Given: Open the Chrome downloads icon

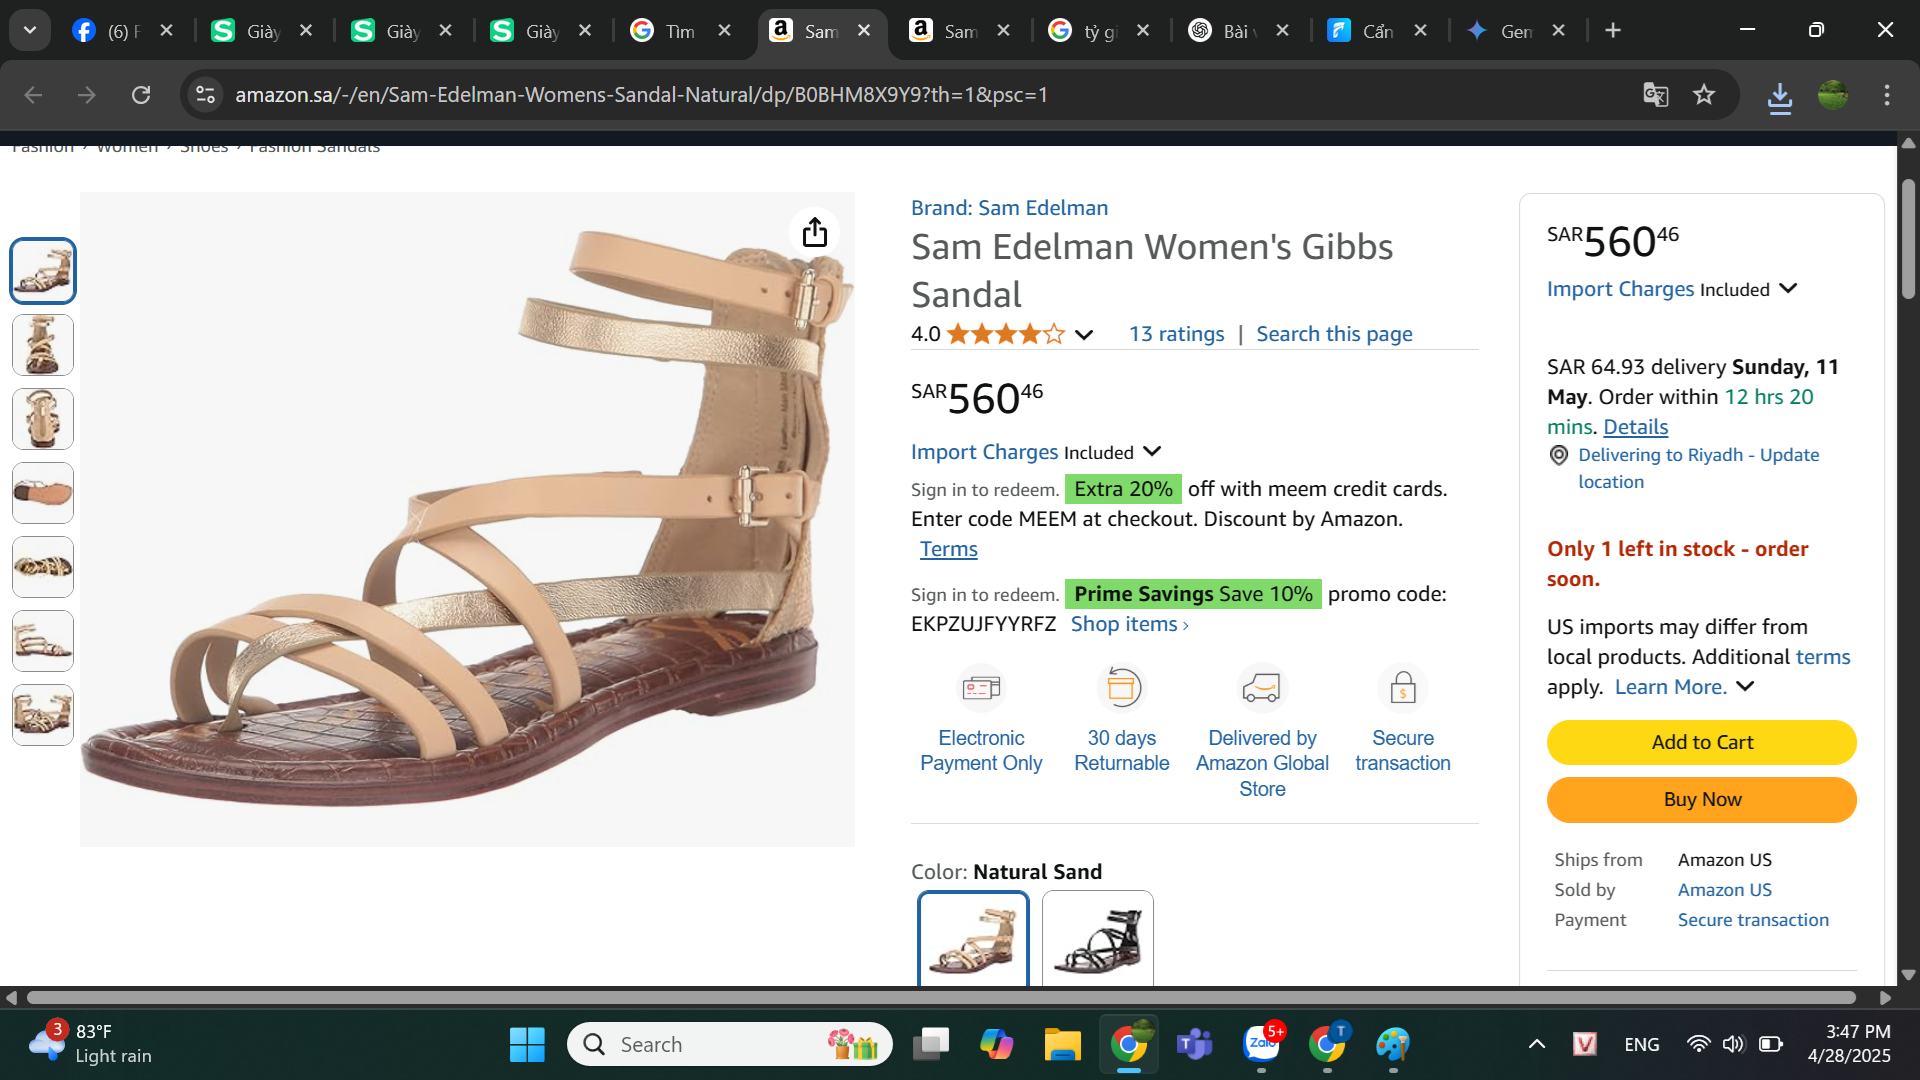Looking at the screenshot, I should (x=1779, y=96).
